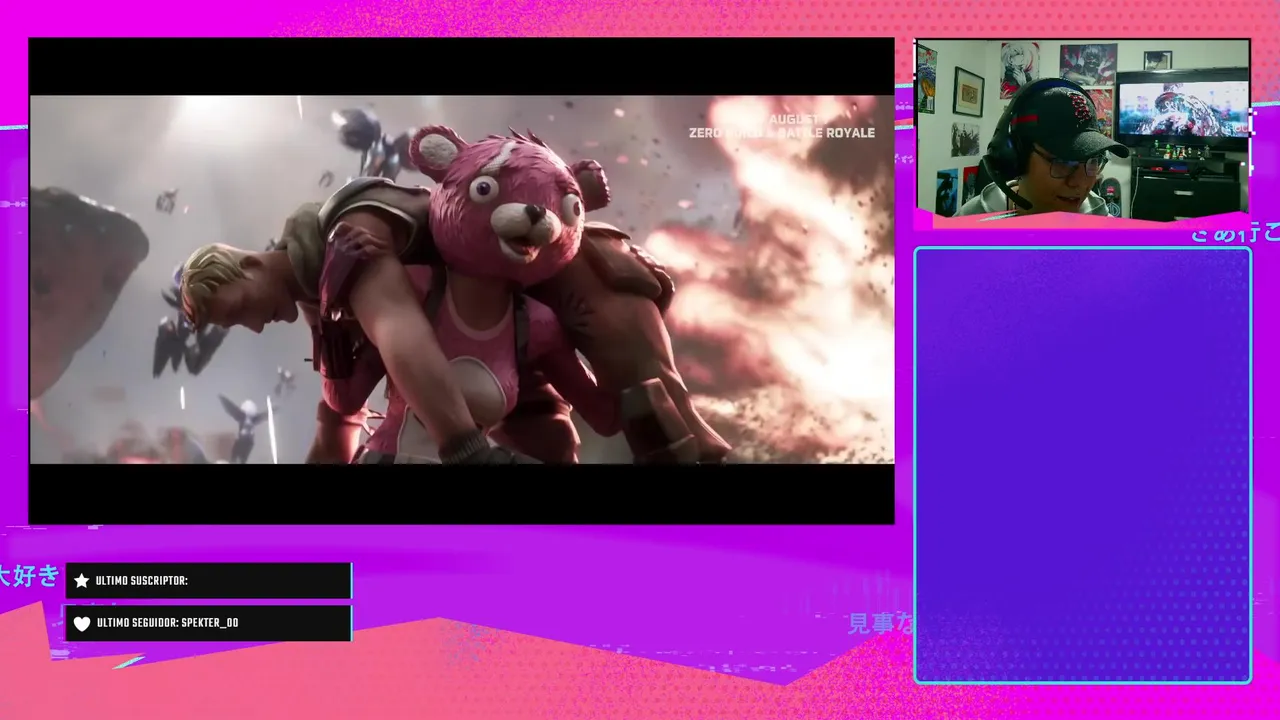Click the "ZERO BUILD & BATTLE ROYALE" caption in the video
This screenshot has width=1280, height=720.
[782, 132]
